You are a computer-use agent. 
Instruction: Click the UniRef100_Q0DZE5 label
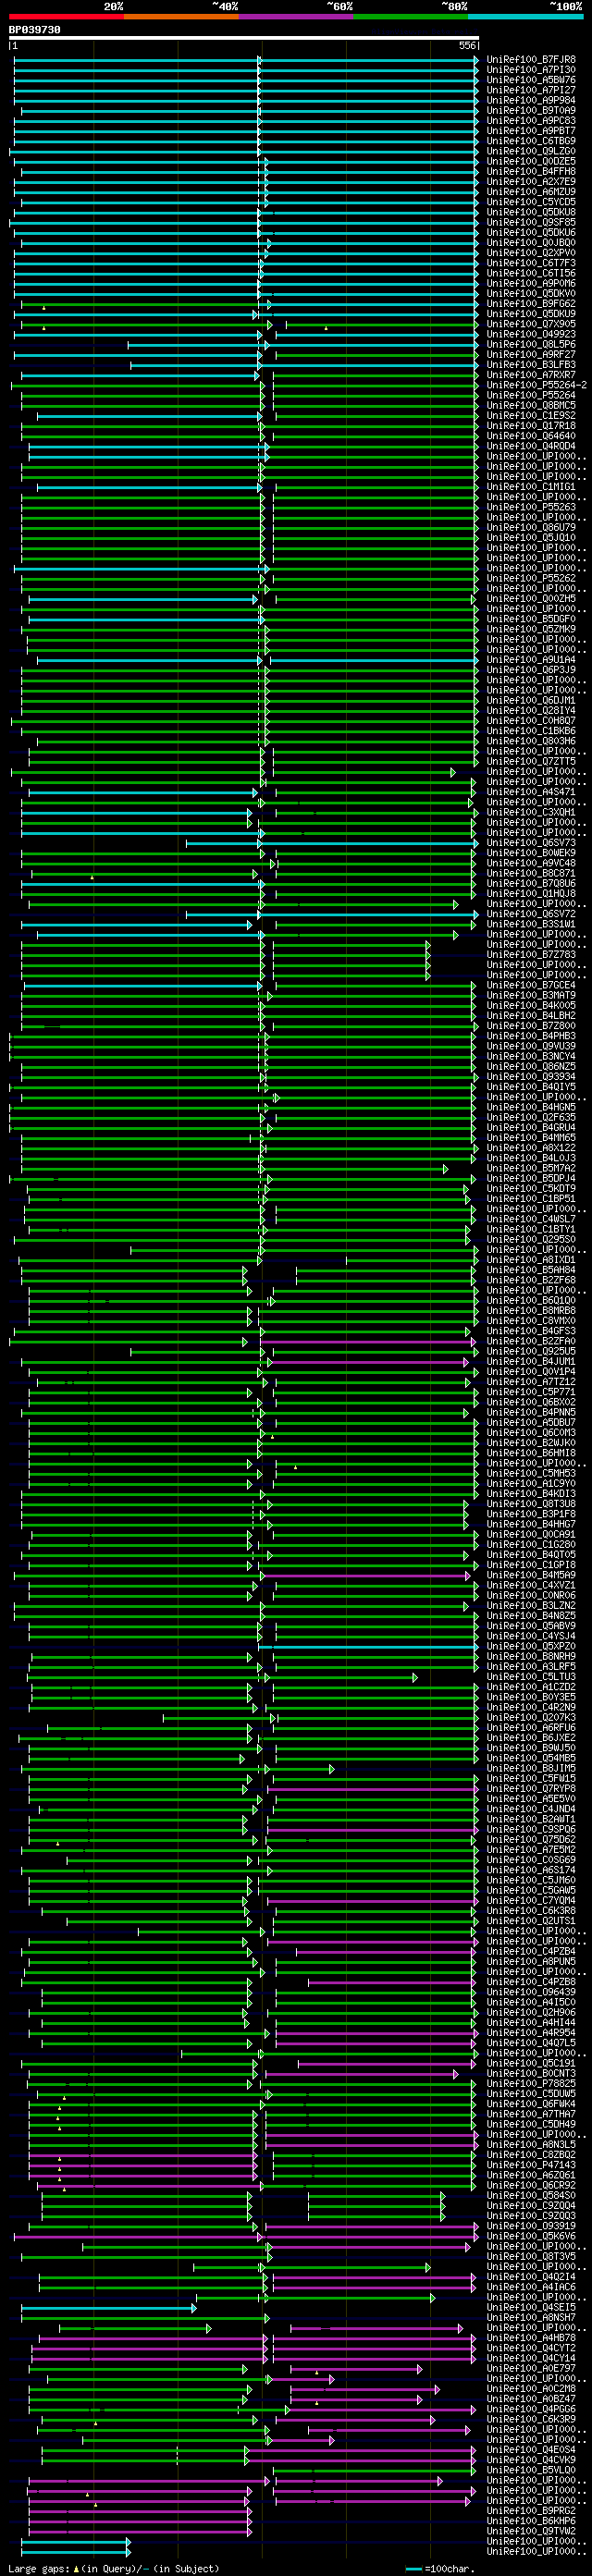[x=531, y=162]
